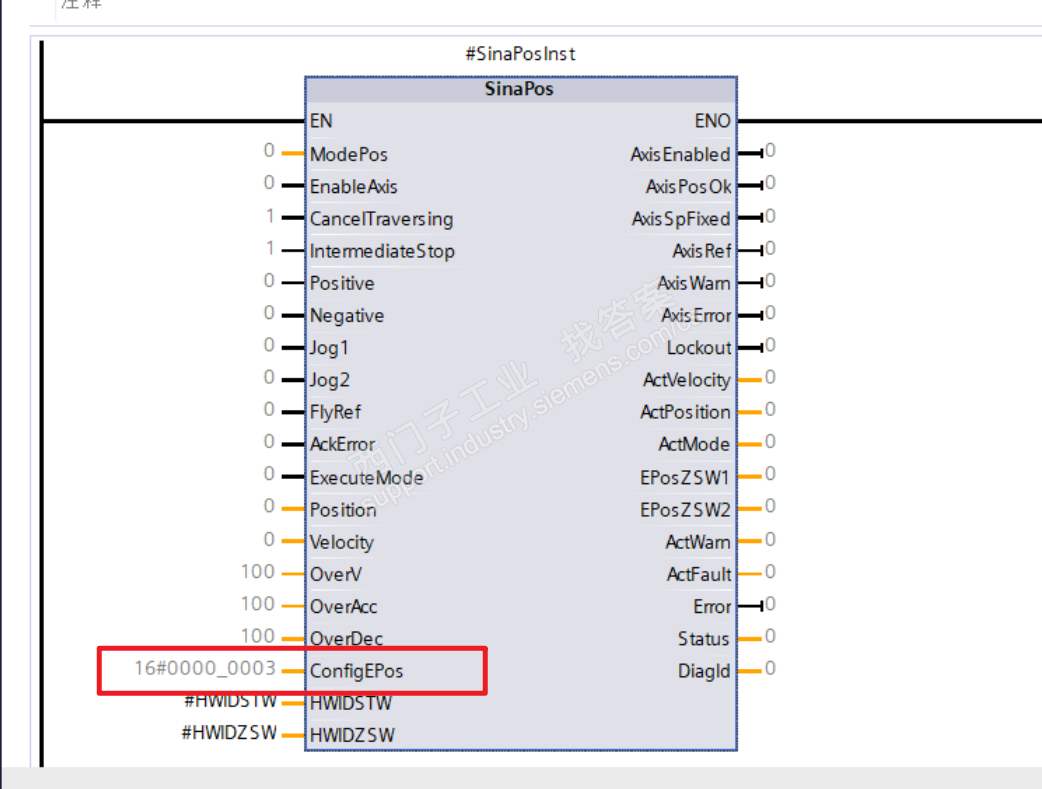1042x789 pixels.
Task: Select the EPosZSW2 output parameter
Action: (685, 510)
